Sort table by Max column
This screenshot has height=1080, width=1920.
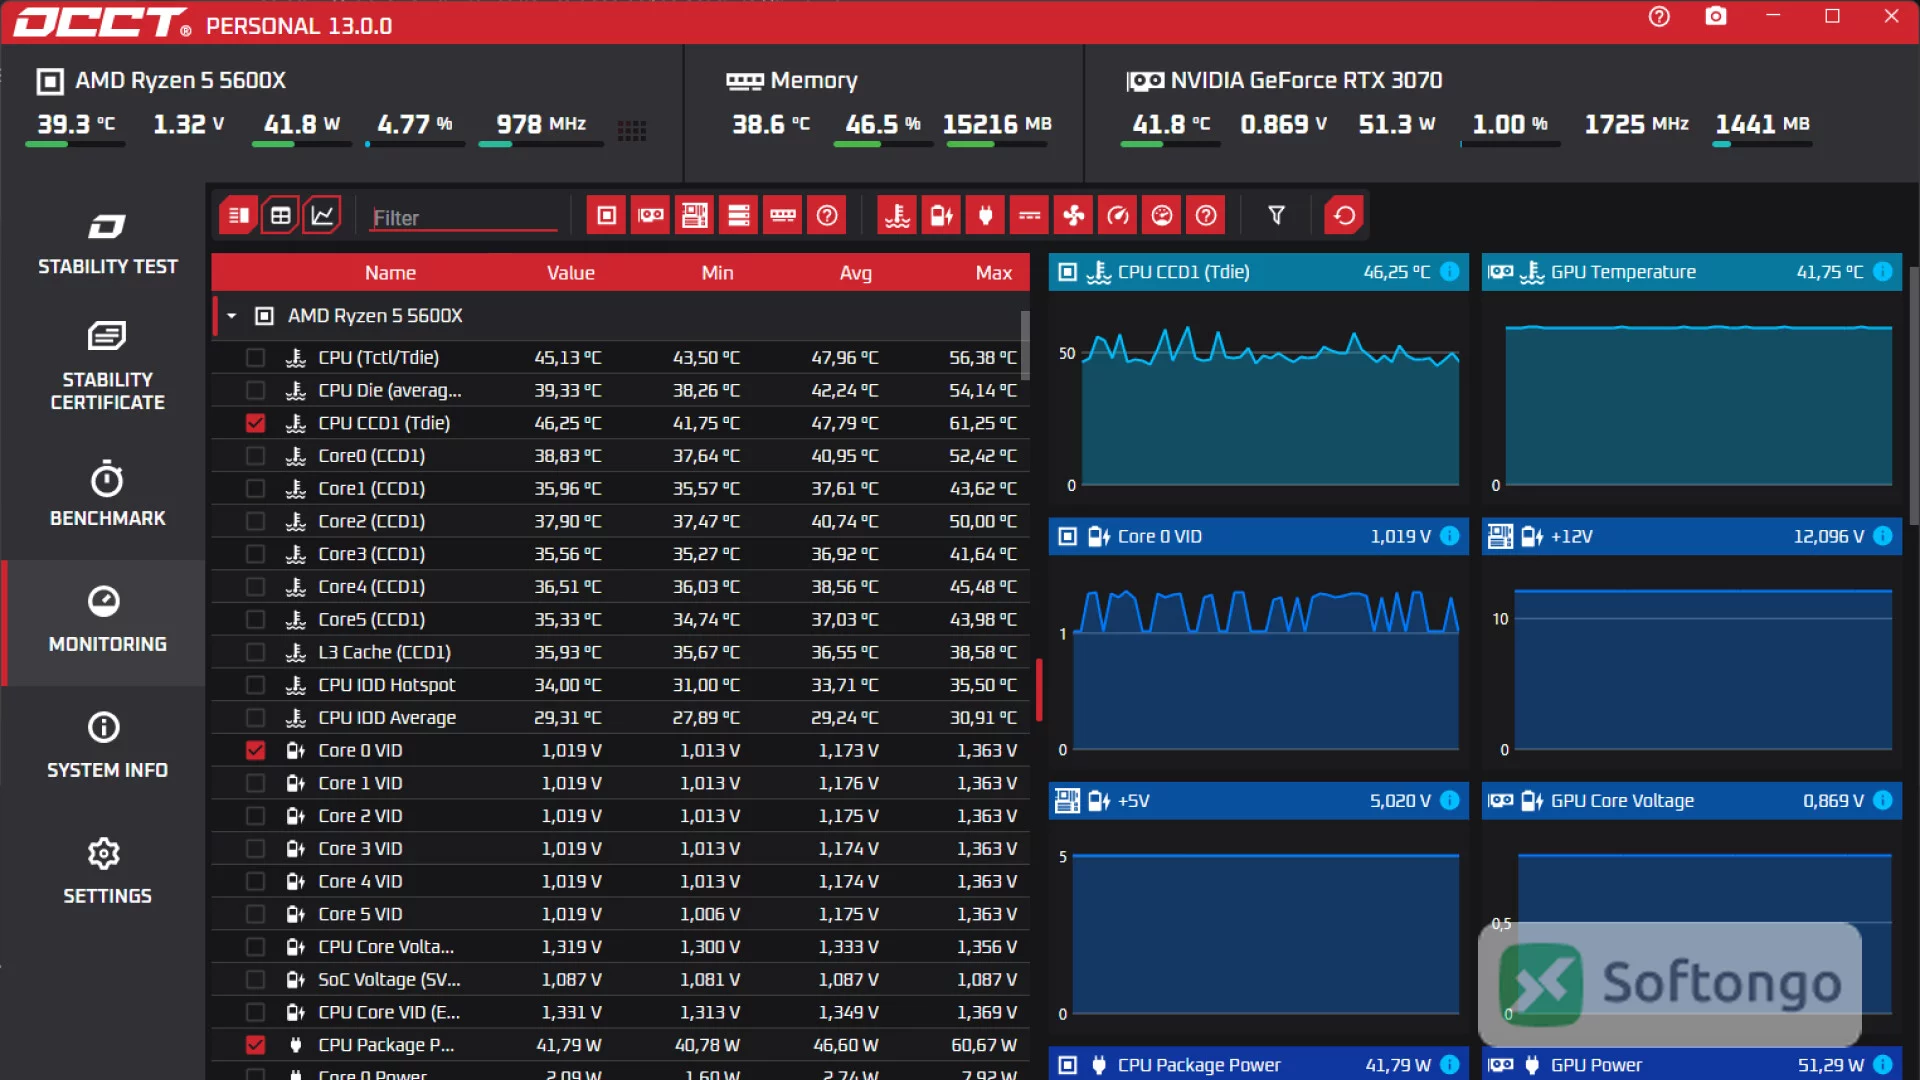pyautogui.click(x=994, y=273)
